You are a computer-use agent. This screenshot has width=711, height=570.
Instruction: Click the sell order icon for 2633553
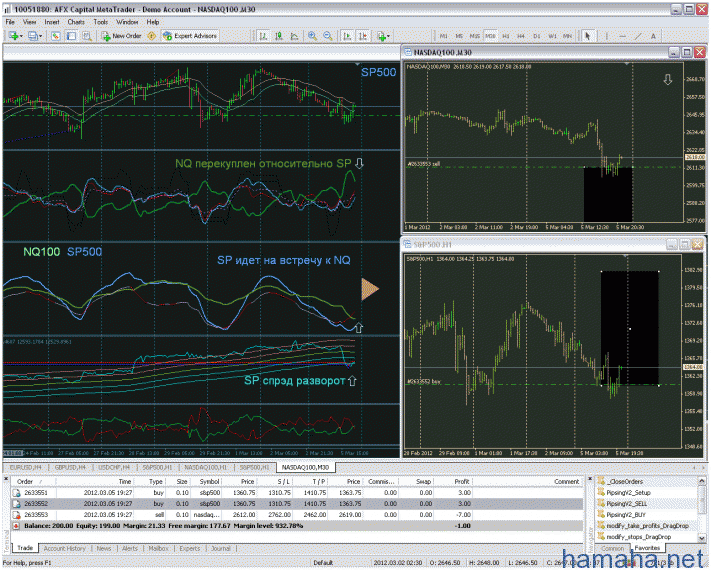(16, 515)
